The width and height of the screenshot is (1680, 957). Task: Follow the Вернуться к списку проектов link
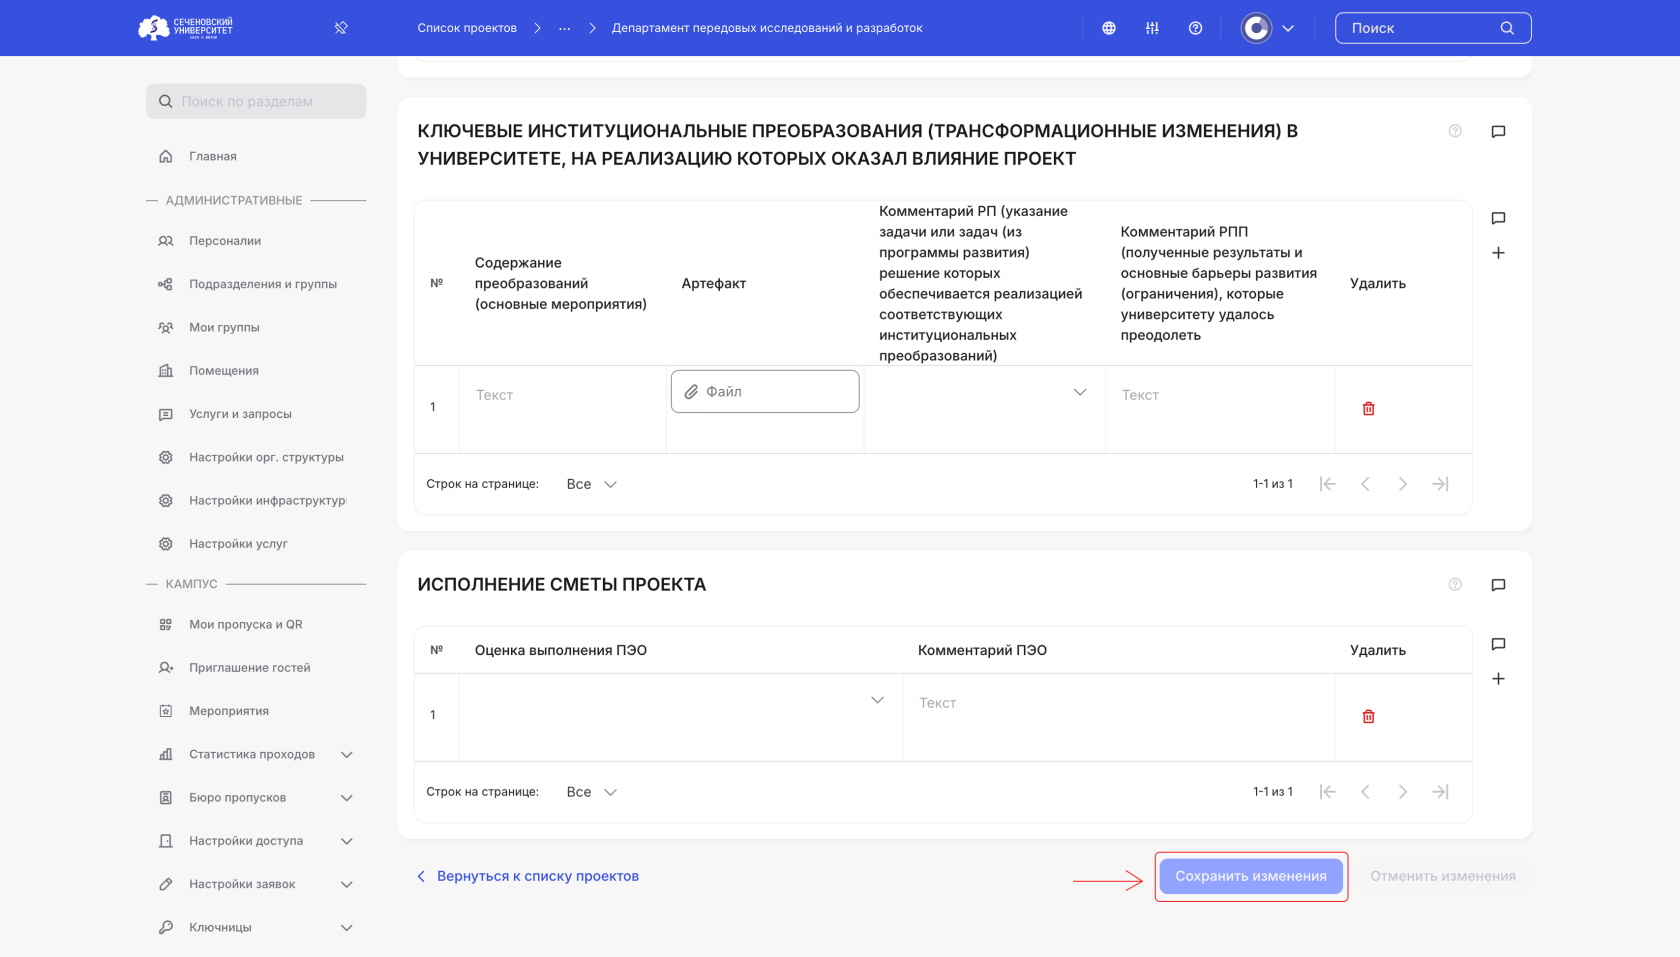[x=537, y=876]
